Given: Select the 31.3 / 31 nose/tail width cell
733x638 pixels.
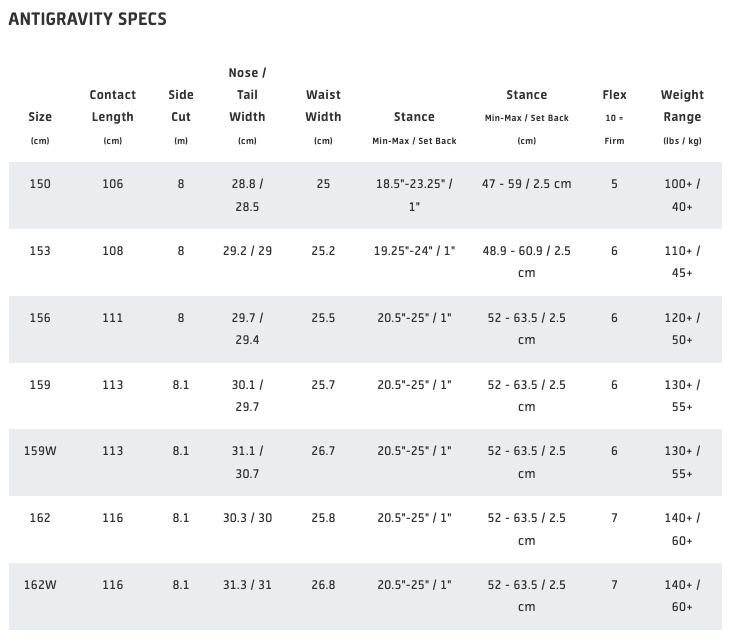Looking at the screenshot, I should click(x=247, y=585).
